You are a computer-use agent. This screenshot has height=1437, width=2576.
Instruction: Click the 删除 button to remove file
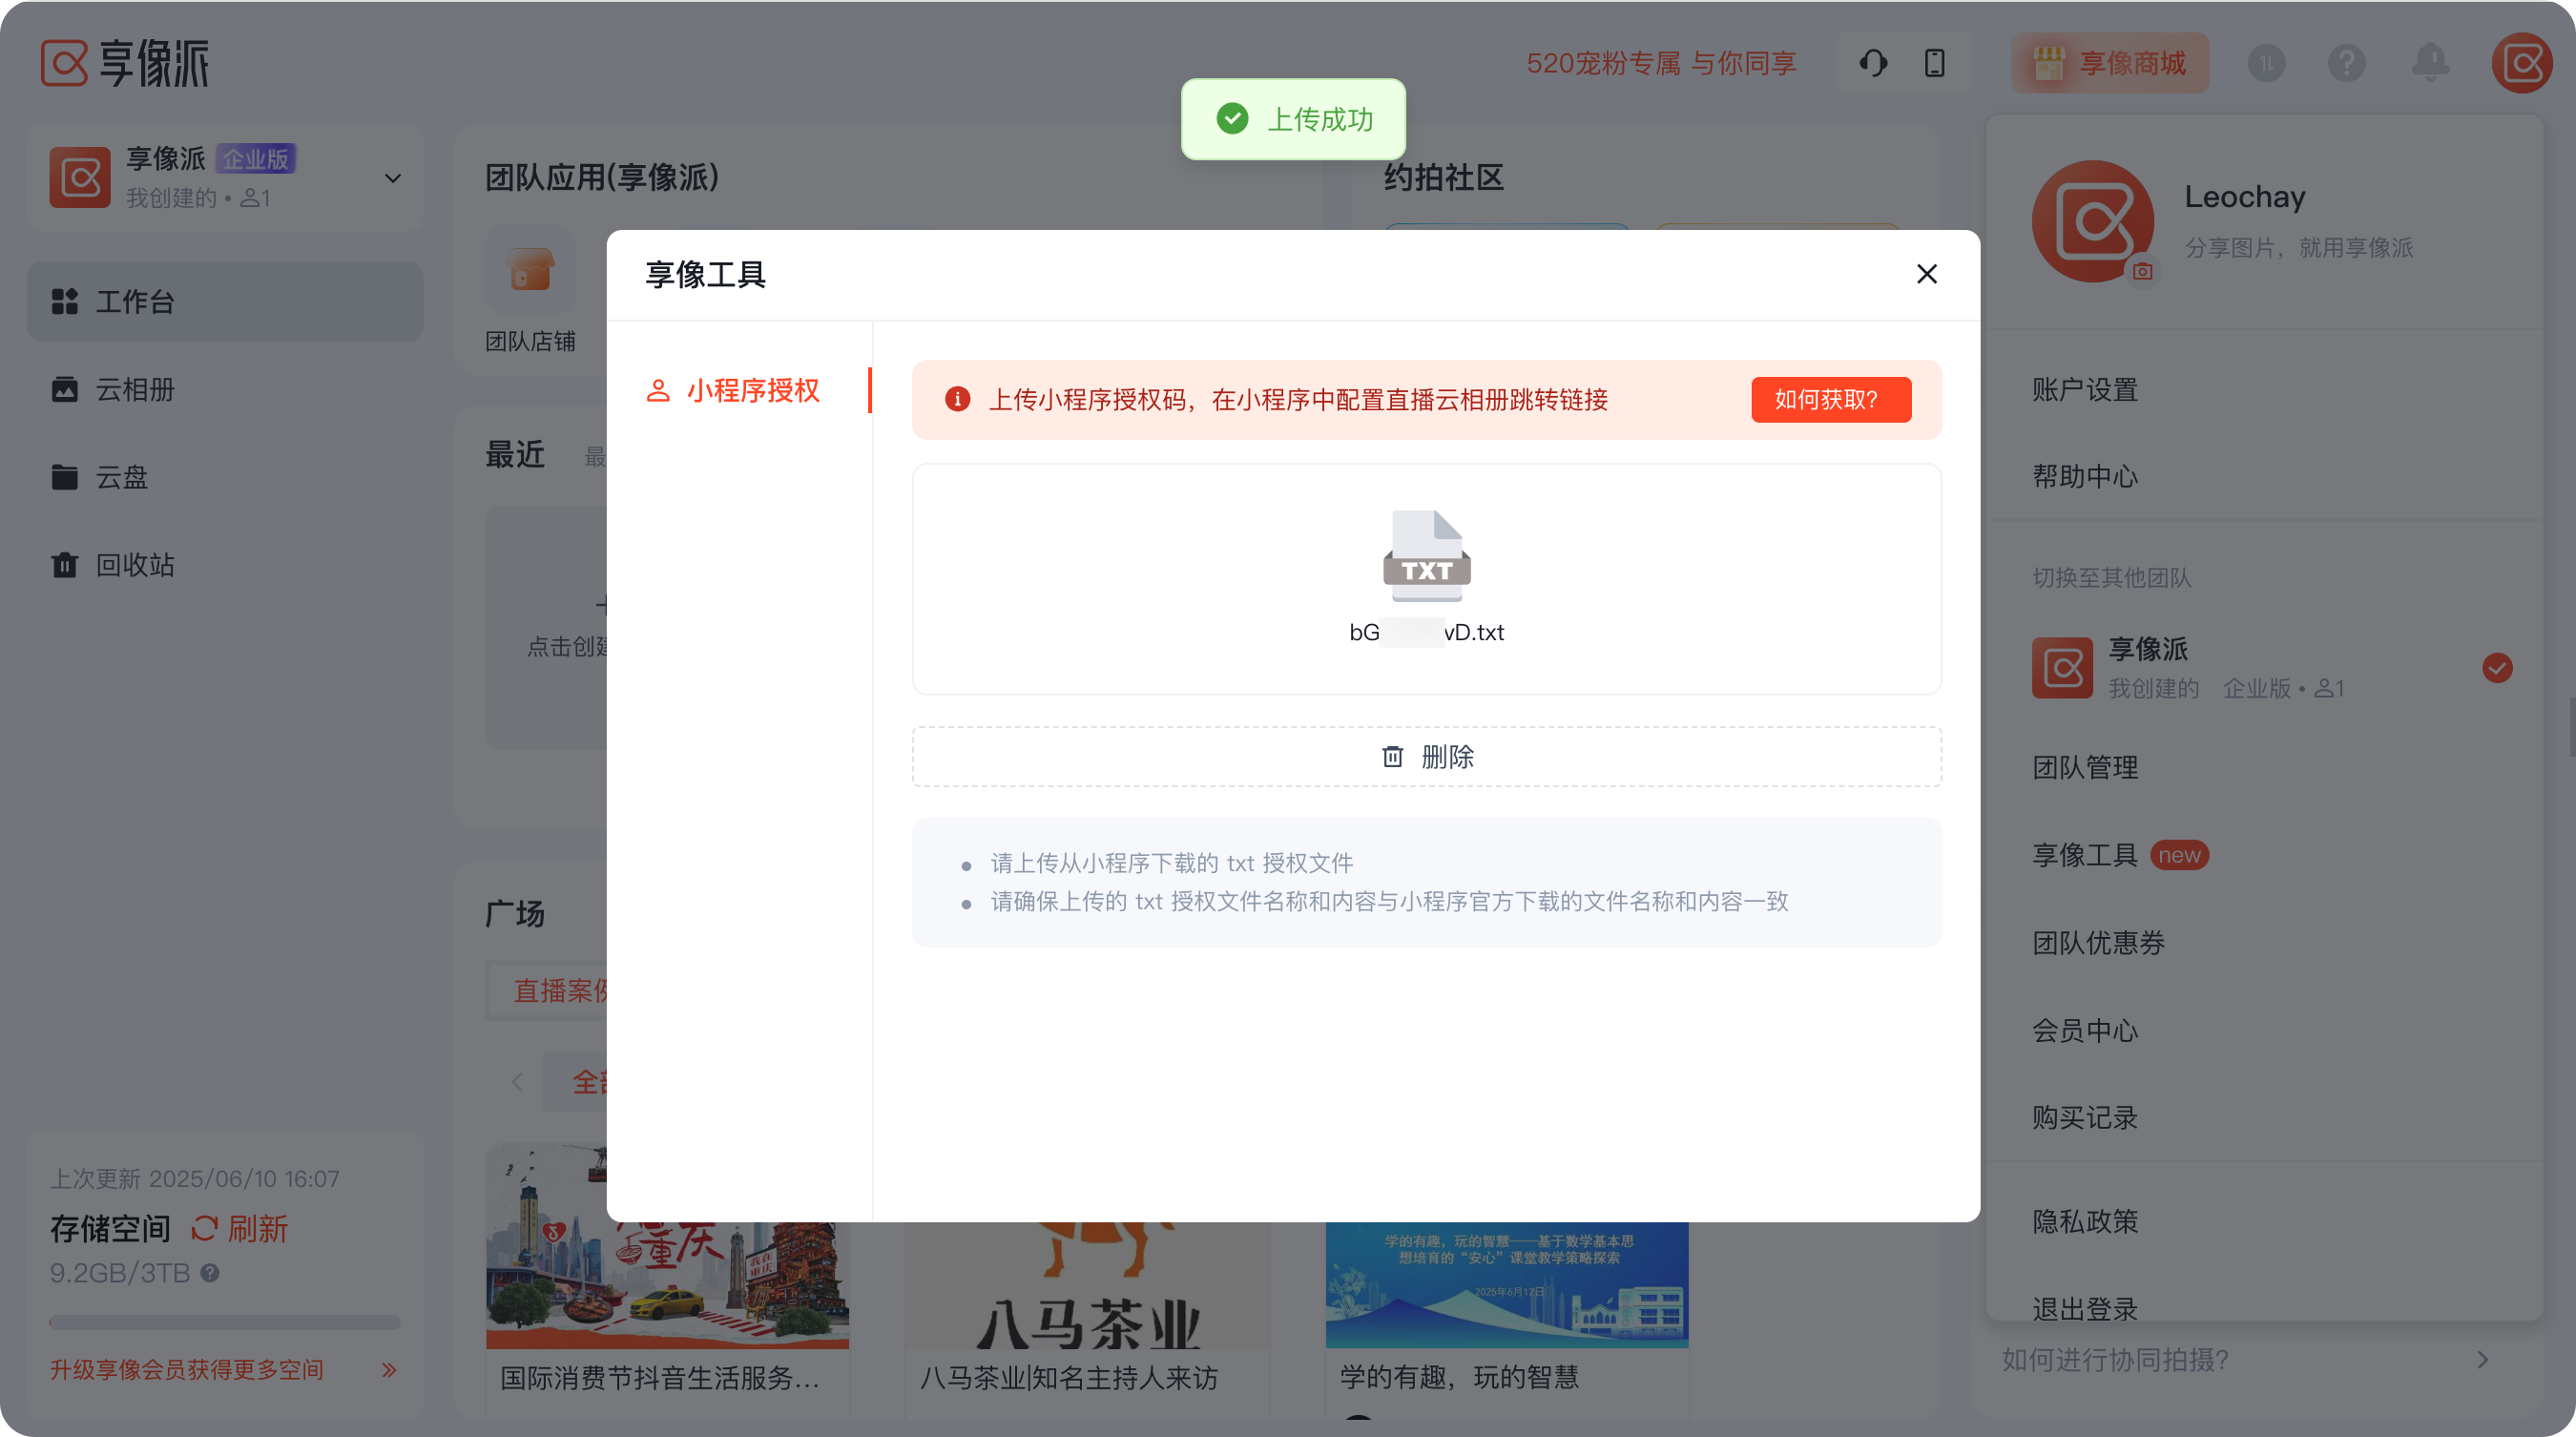pos(1427,756)
